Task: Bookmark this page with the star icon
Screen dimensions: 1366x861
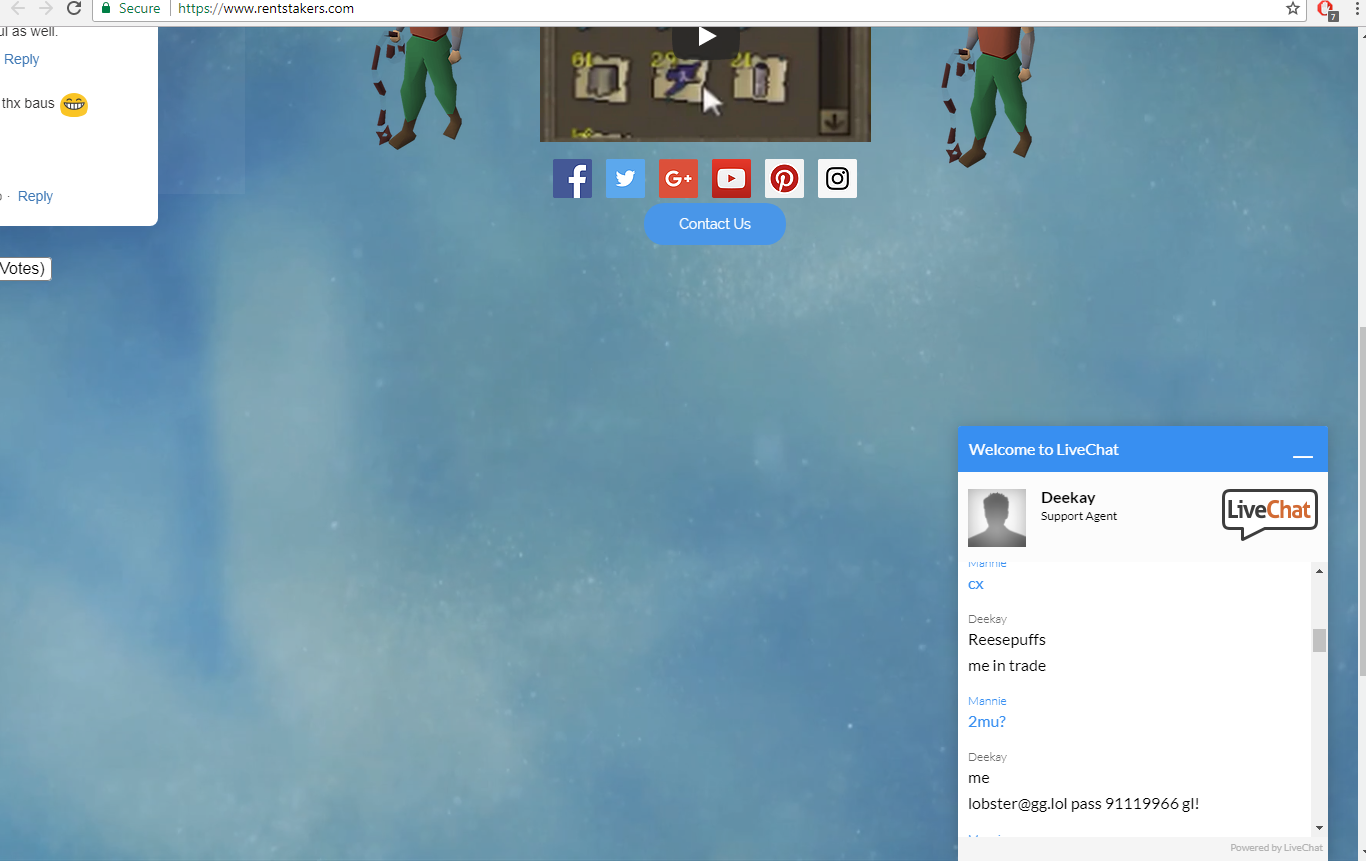Action: (x=1293, y=8)
